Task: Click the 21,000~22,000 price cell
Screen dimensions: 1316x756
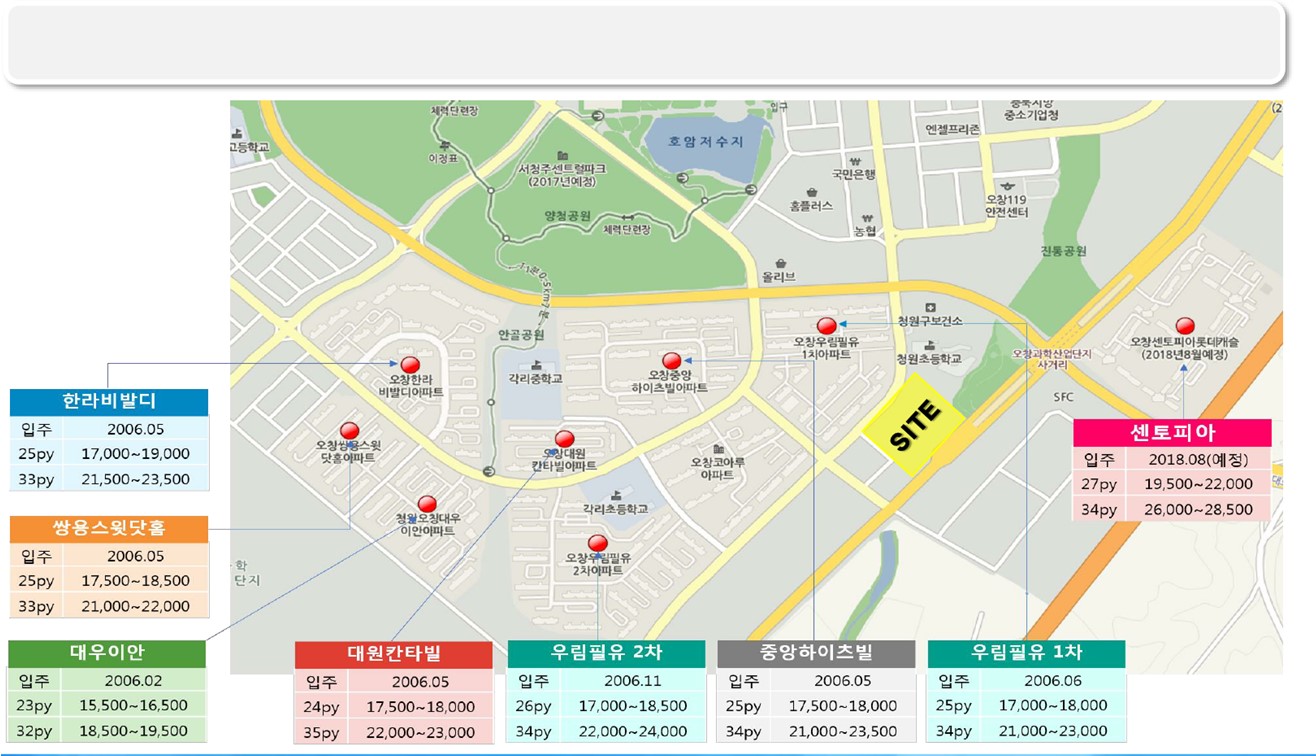Action: [135, 606]
